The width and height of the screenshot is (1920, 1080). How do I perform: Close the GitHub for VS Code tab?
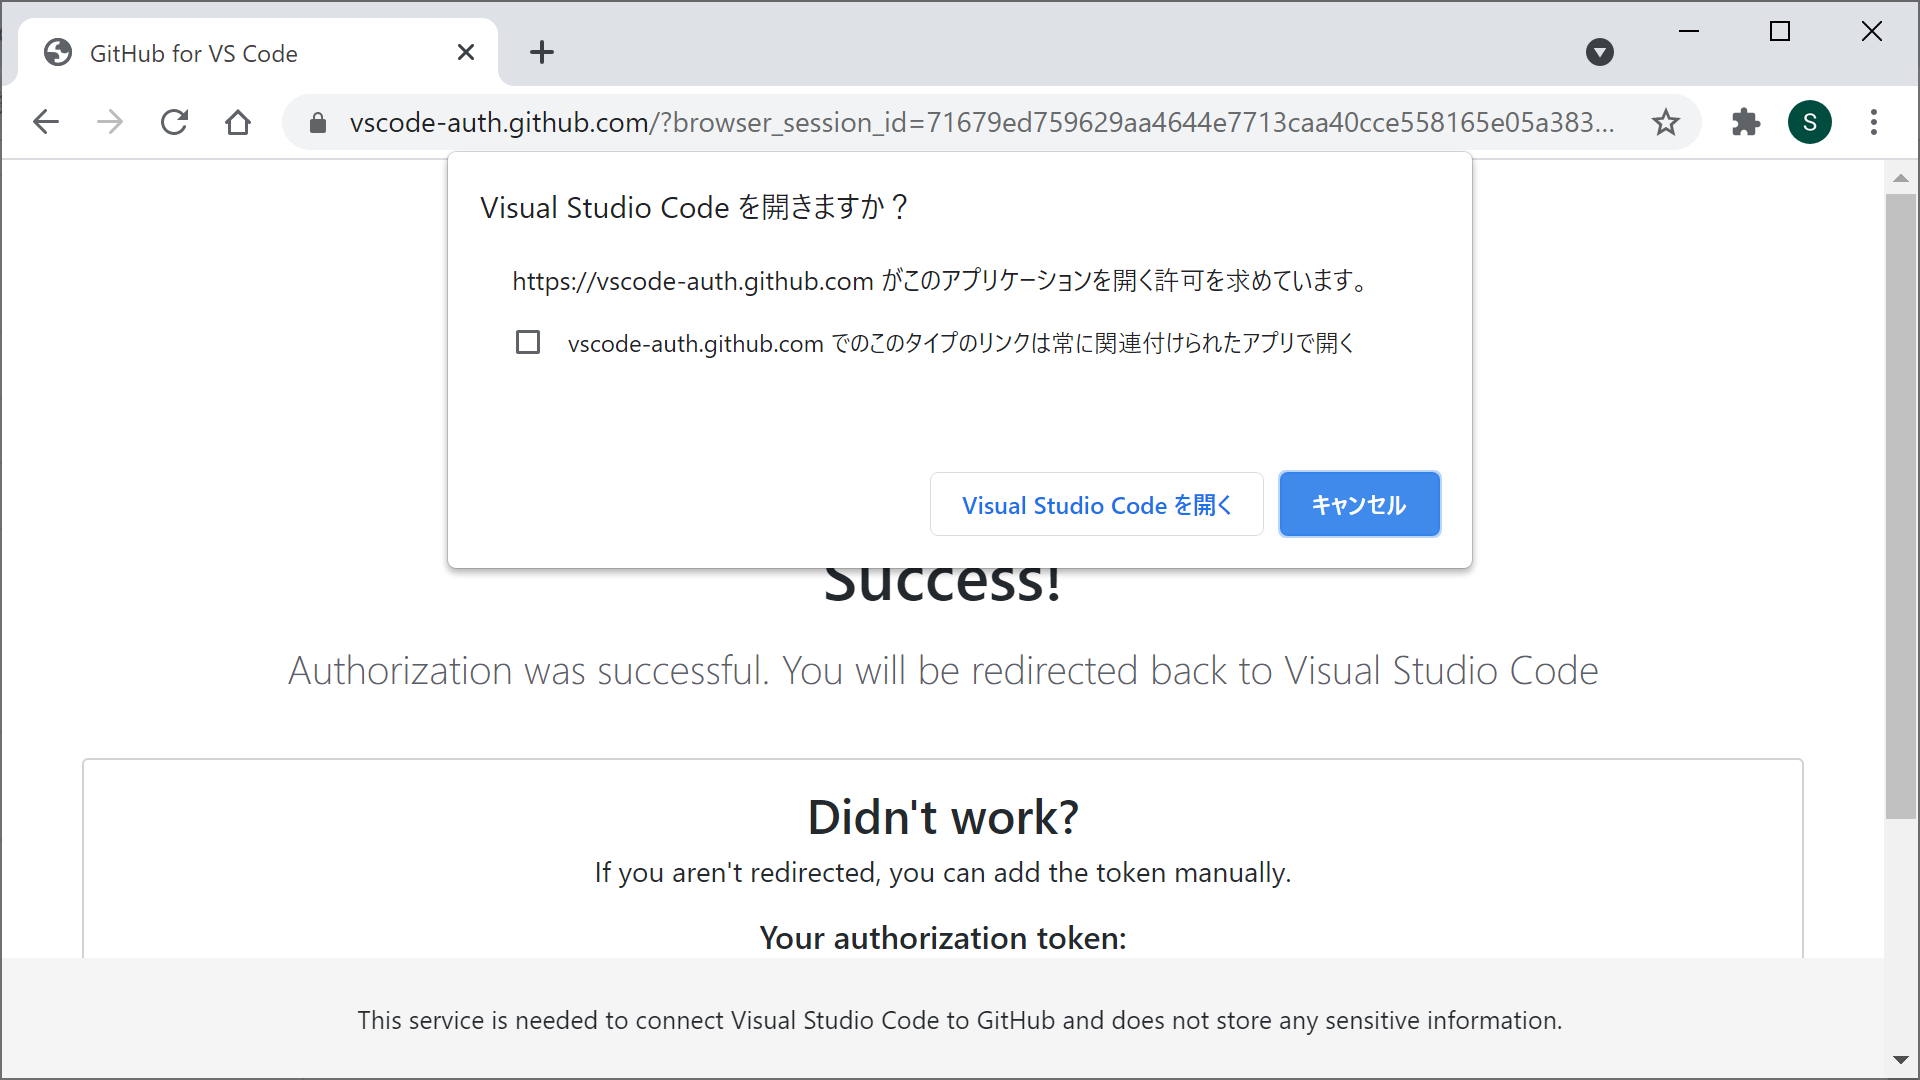[466, 52]
